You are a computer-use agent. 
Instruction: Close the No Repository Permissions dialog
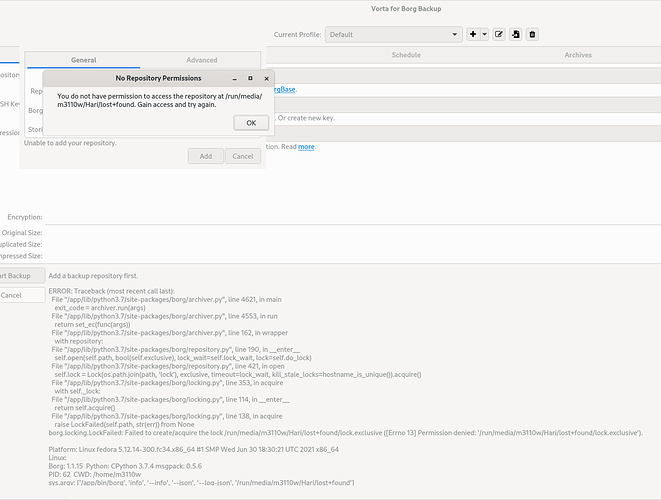pyautogui.click(x=266, y=78)
